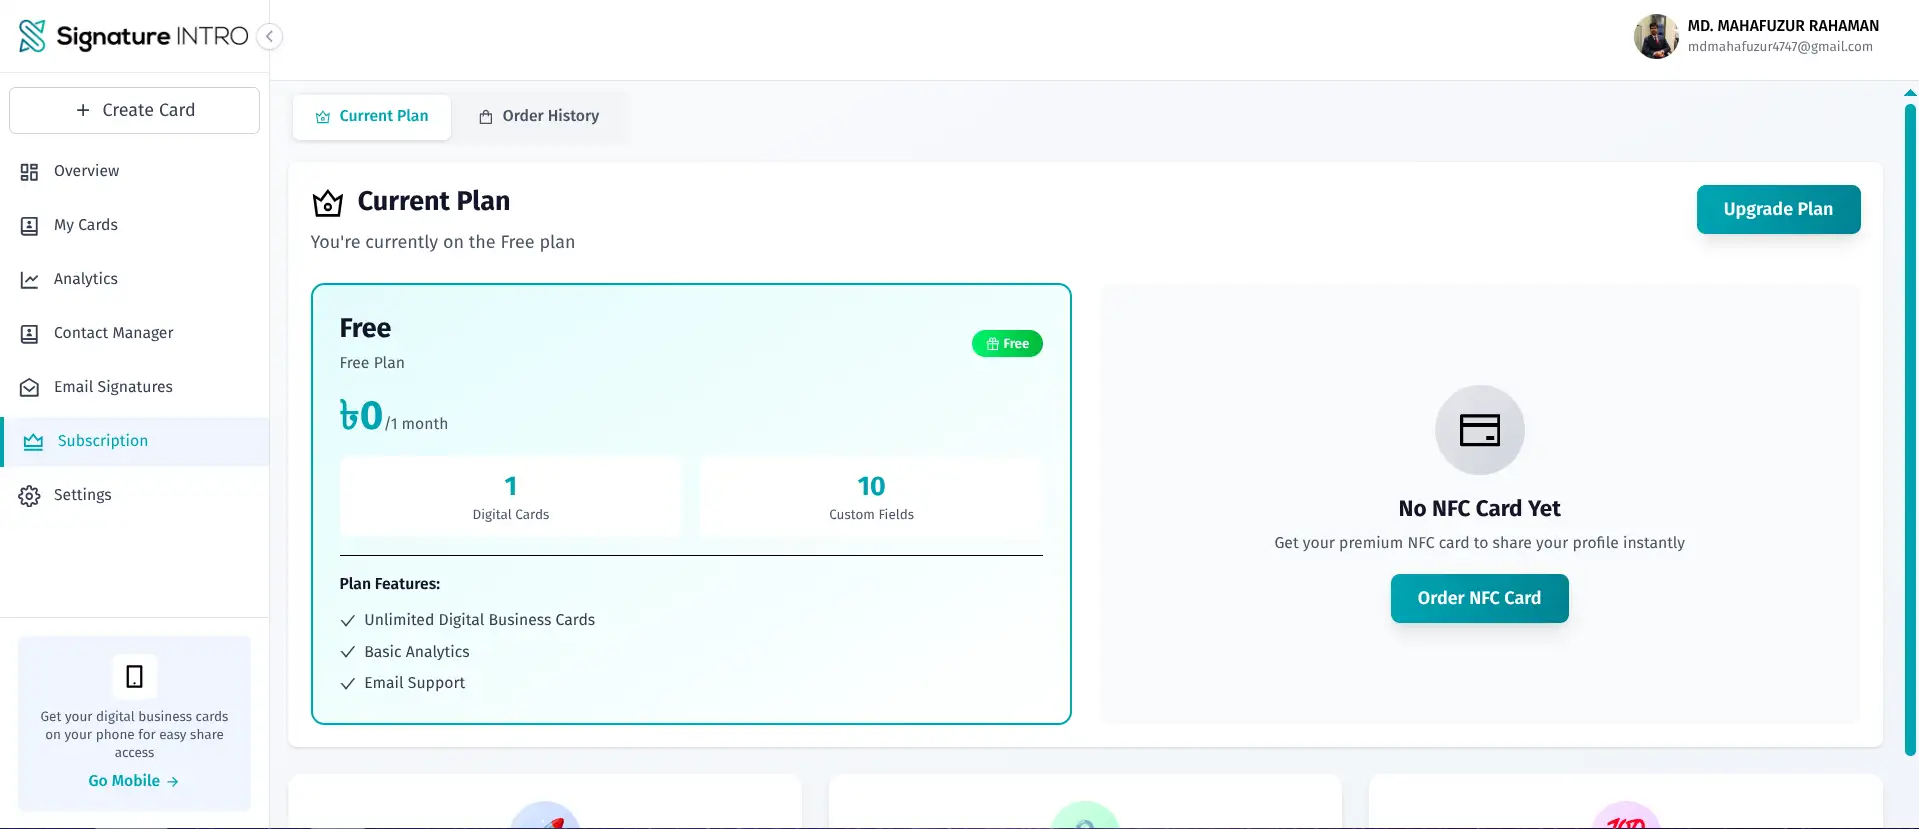
Task: Switch to the Order History tab
Action: coord(539,116)
